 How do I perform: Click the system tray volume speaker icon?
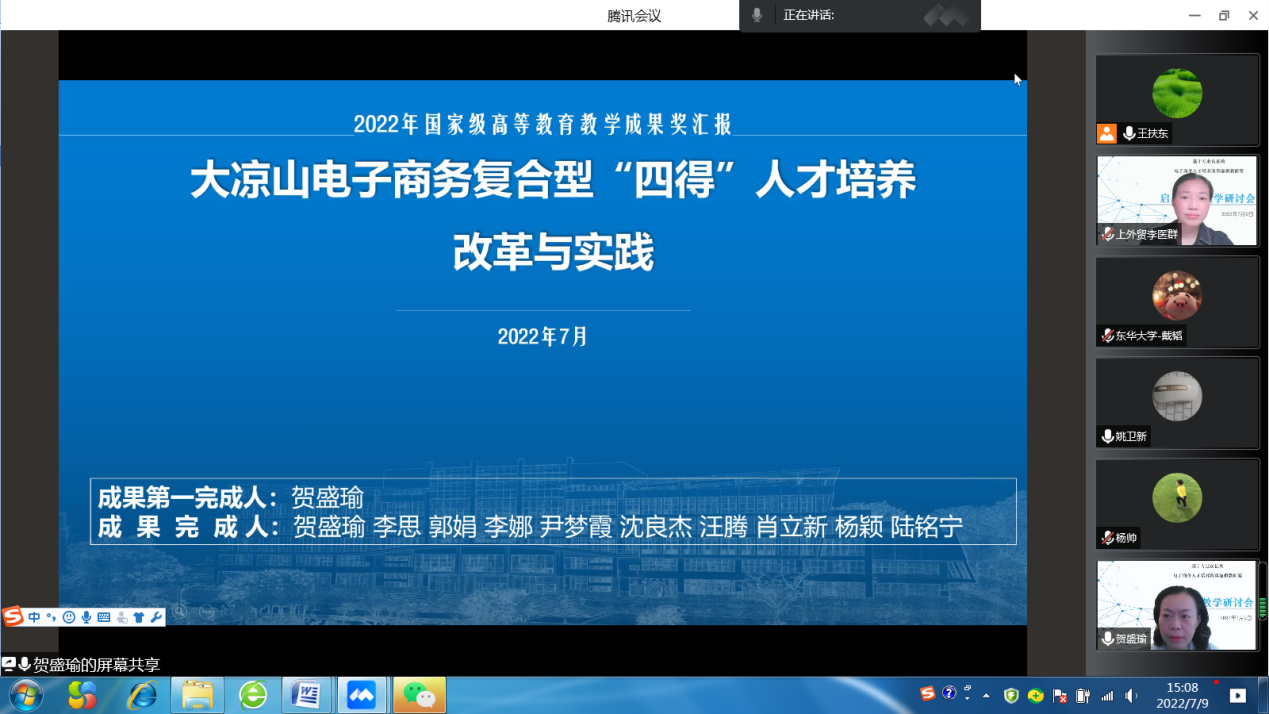click(1131, 695)
